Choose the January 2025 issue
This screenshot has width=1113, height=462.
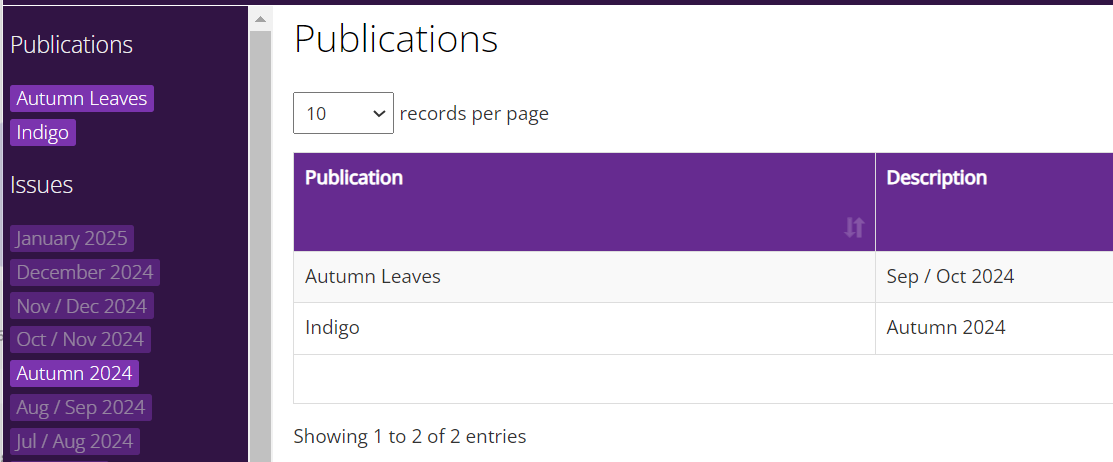pos(72,238)
